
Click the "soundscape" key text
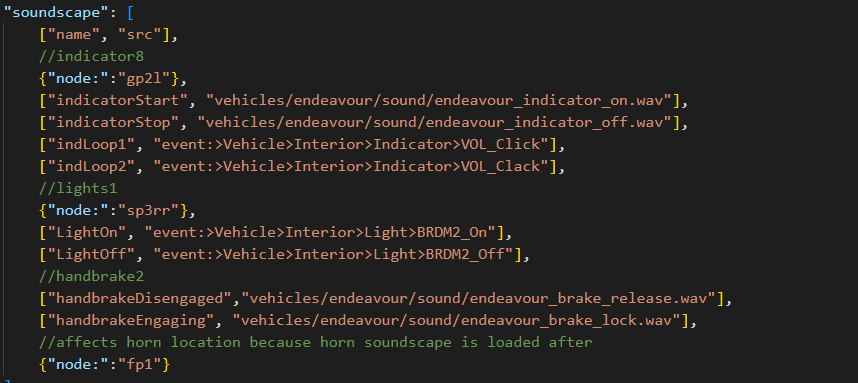(52, 13)
